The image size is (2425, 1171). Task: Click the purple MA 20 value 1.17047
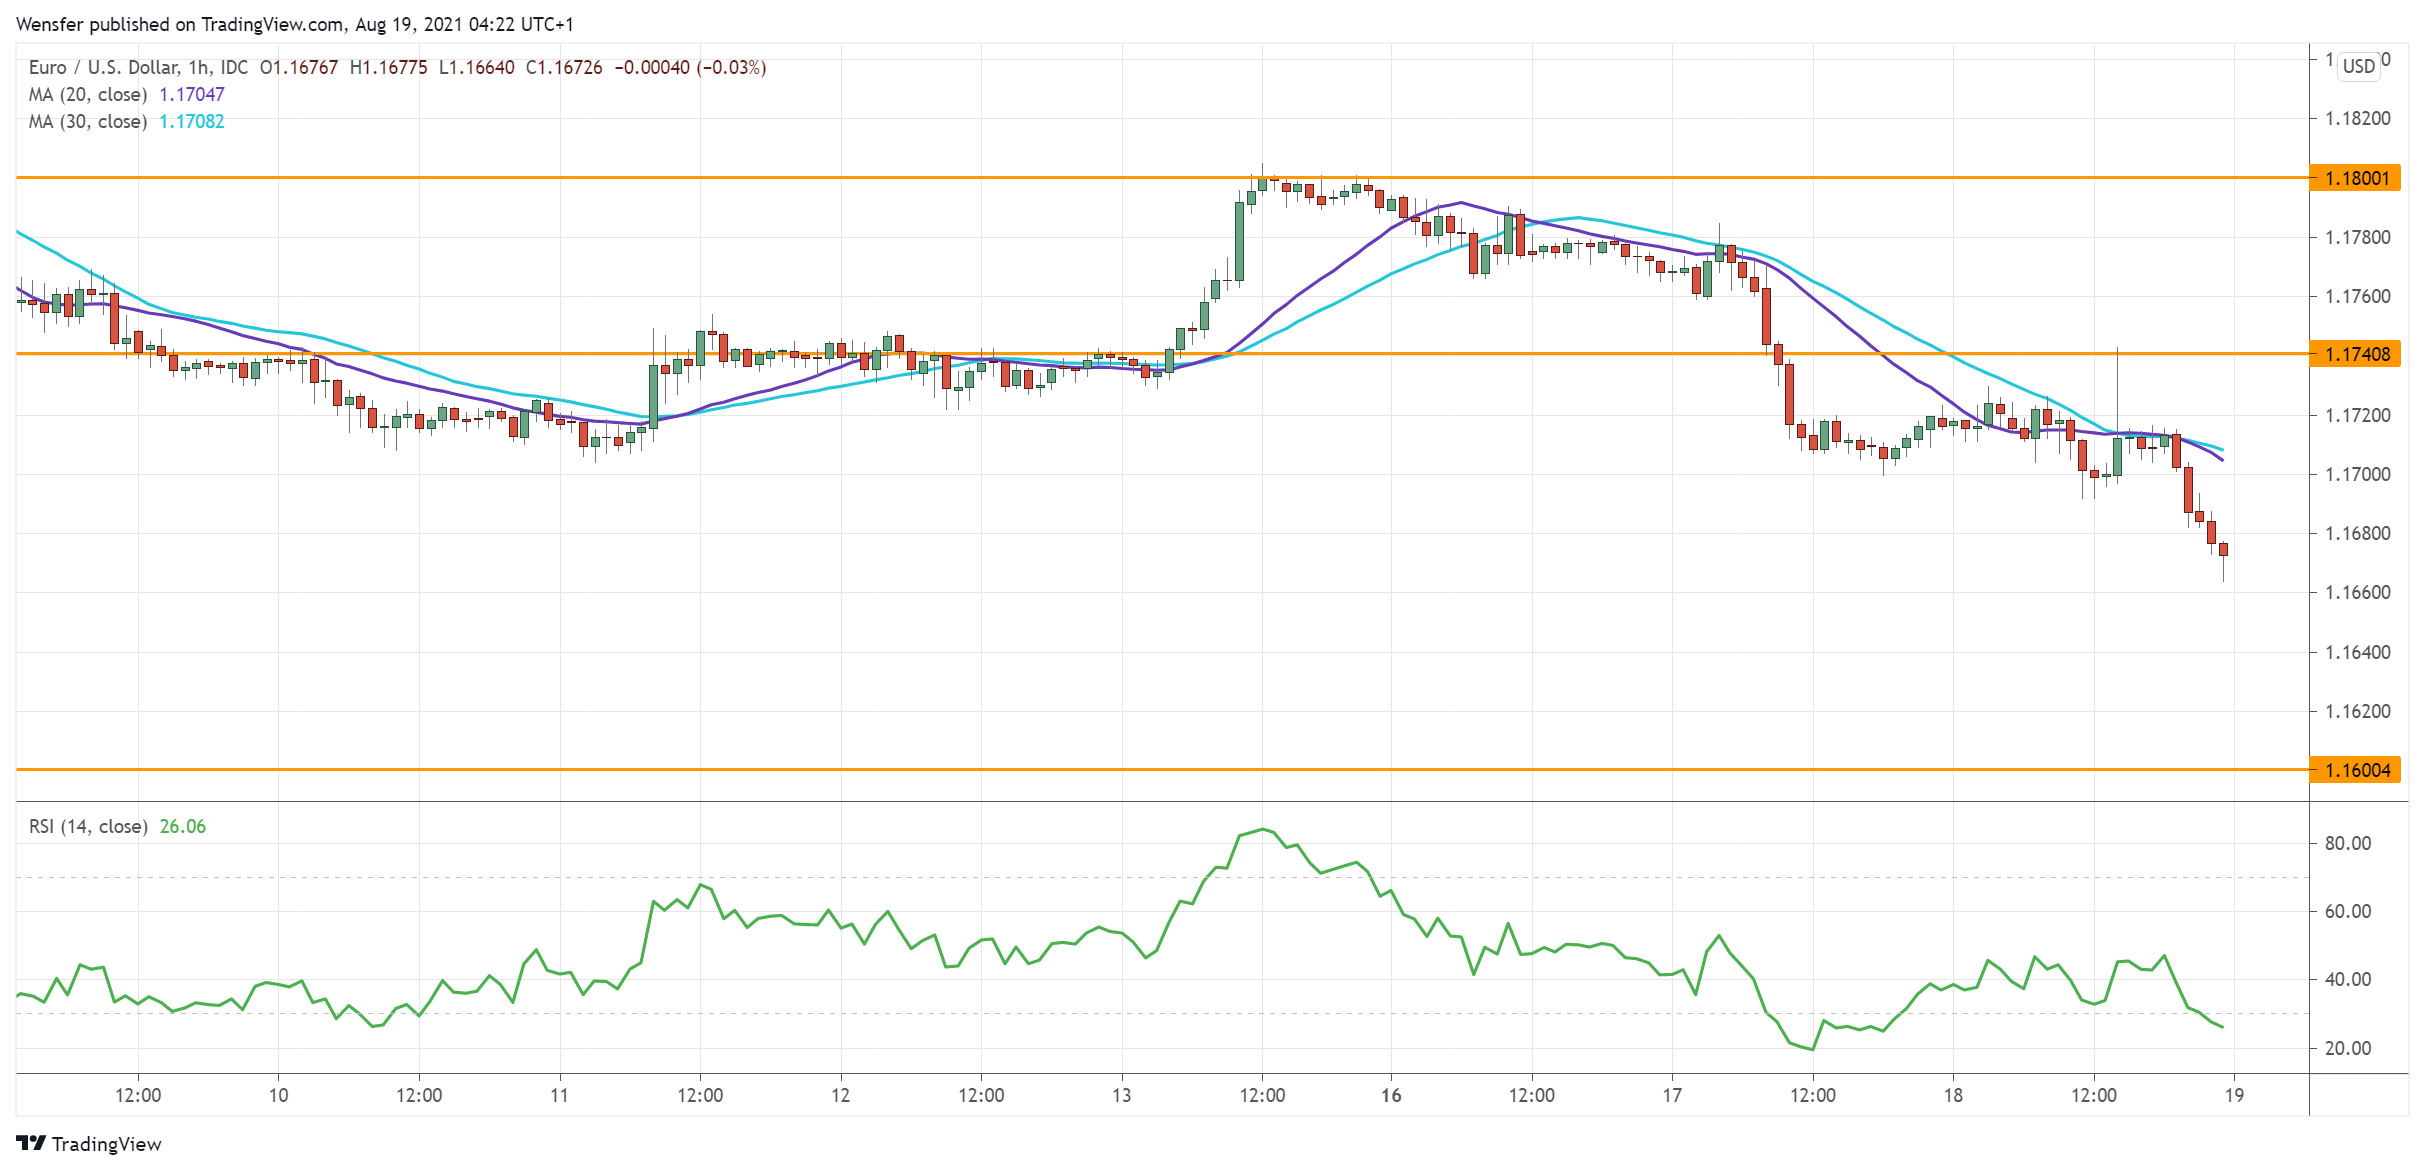[x=192, y=94]
